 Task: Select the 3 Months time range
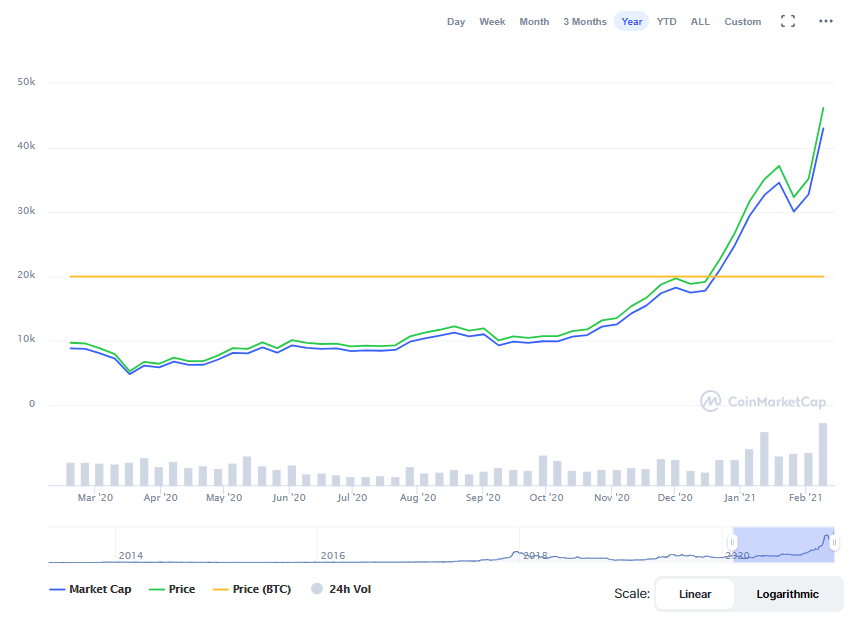point(585,22)
